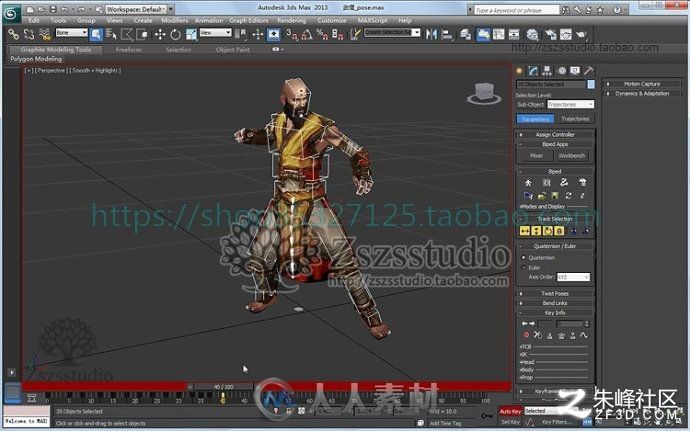
Task: Toggle the Auto Key button
Action: [510, 411]
